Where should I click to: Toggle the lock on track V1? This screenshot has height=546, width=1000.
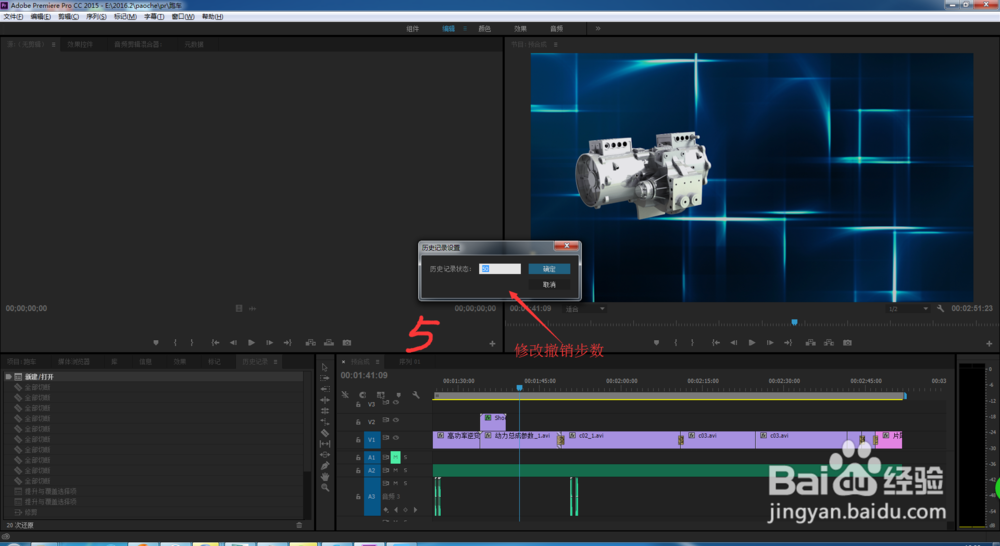click(x=358, y=439)
